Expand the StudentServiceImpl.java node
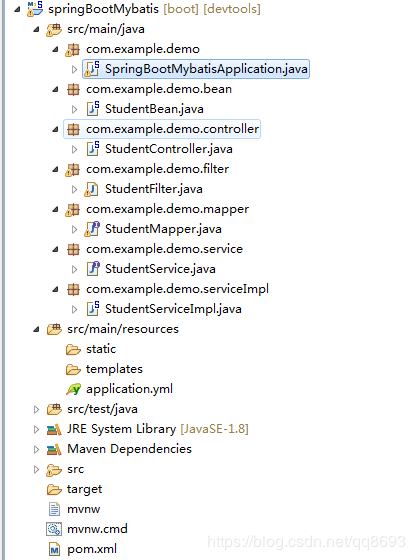Screen dimensions: 415x560 coord(74,309)
